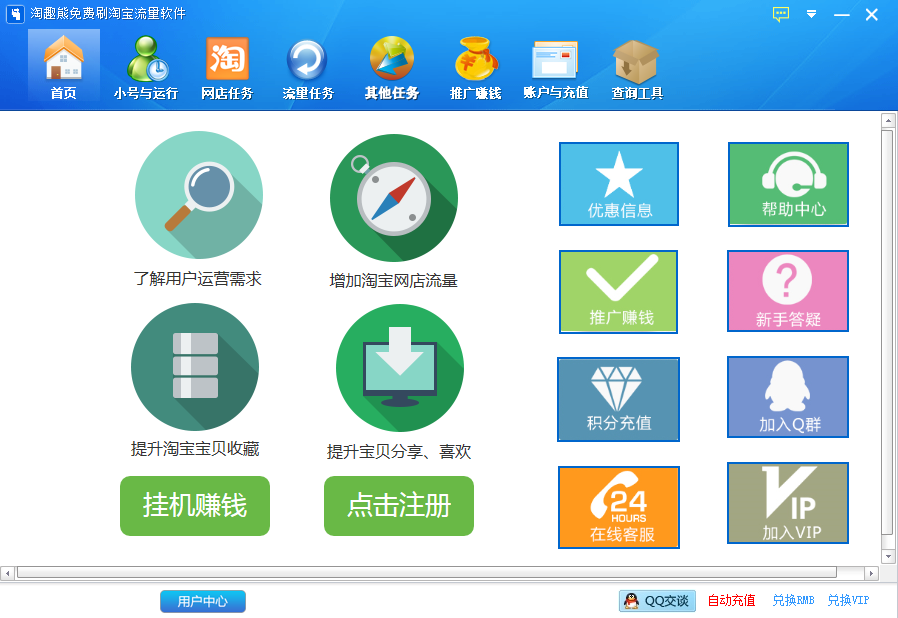
Task: Open the 首页 home tab
Action: (x=64, y=66)
